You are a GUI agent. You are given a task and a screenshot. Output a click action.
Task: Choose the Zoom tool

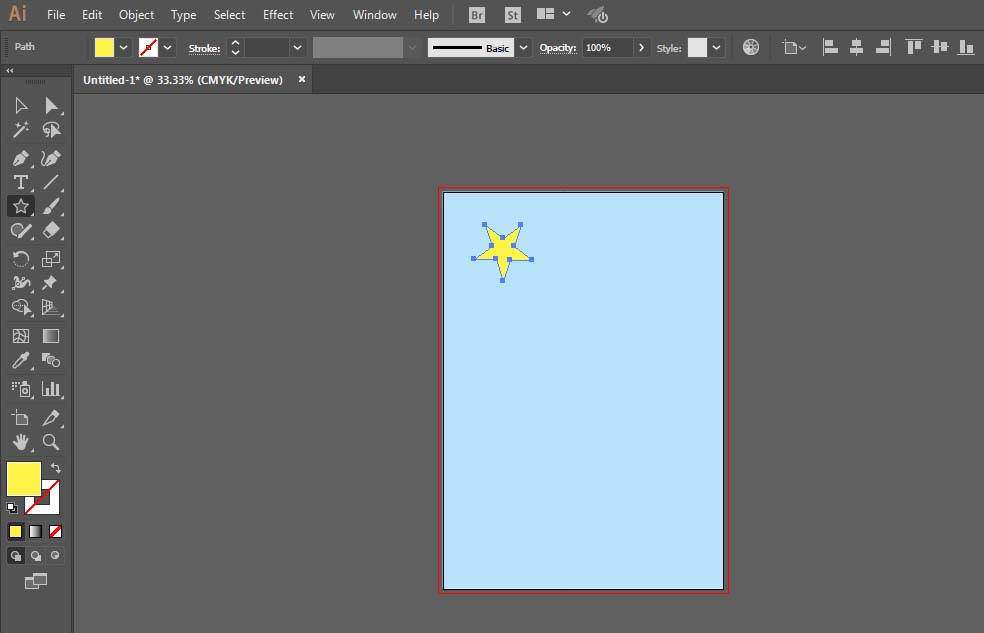pyautogui.click(x=51, y=441)
